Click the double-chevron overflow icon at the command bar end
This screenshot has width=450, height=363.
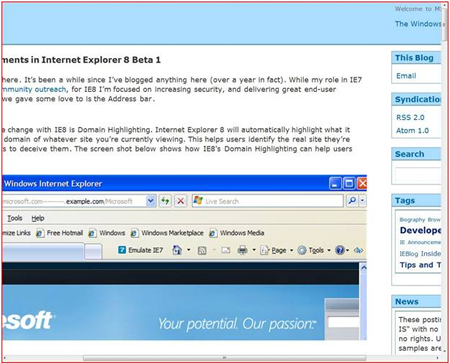tap(359, 250)
